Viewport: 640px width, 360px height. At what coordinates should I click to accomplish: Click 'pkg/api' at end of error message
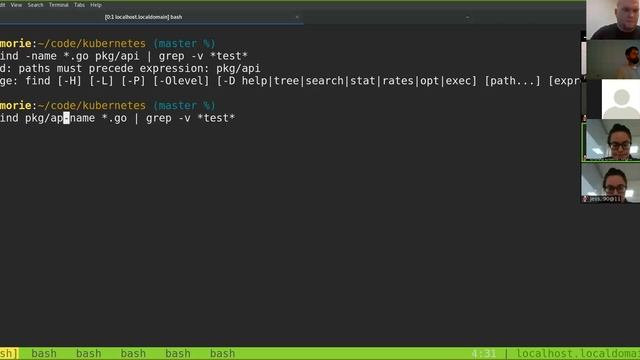[238, 69]
